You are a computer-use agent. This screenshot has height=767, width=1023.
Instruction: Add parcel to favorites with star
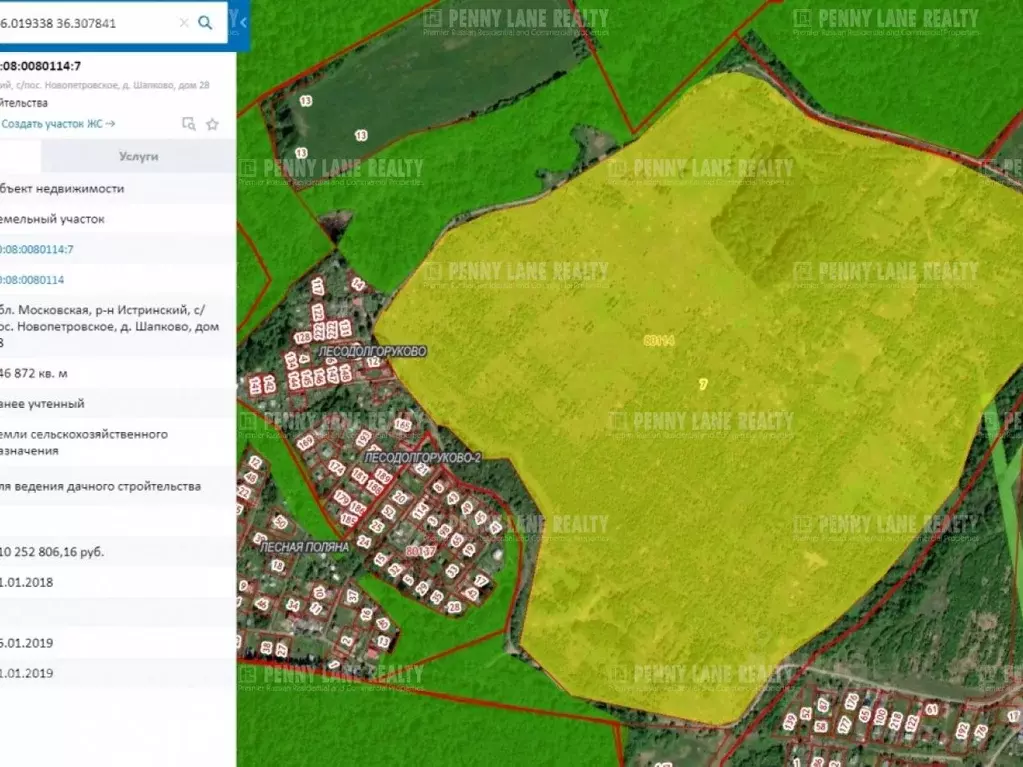click(x=212, y=124)
